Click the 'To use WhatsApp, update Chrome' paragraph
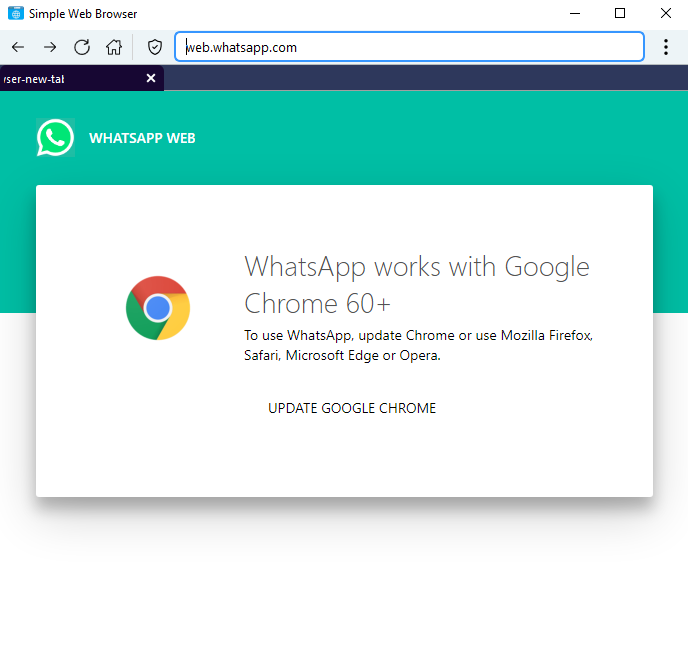The image size is (688, 650). point(418,345)
